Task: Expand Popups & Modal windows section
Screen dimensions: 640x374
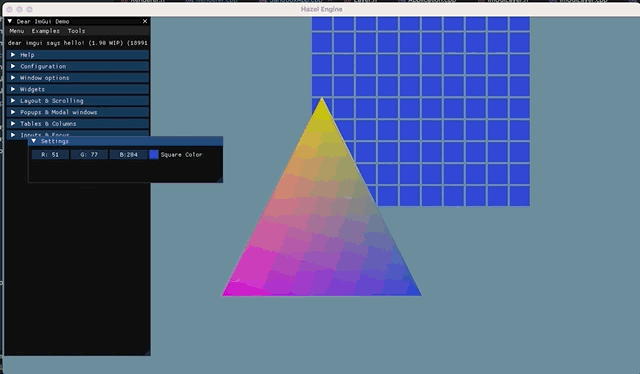Action: click(x=78, y=112)
